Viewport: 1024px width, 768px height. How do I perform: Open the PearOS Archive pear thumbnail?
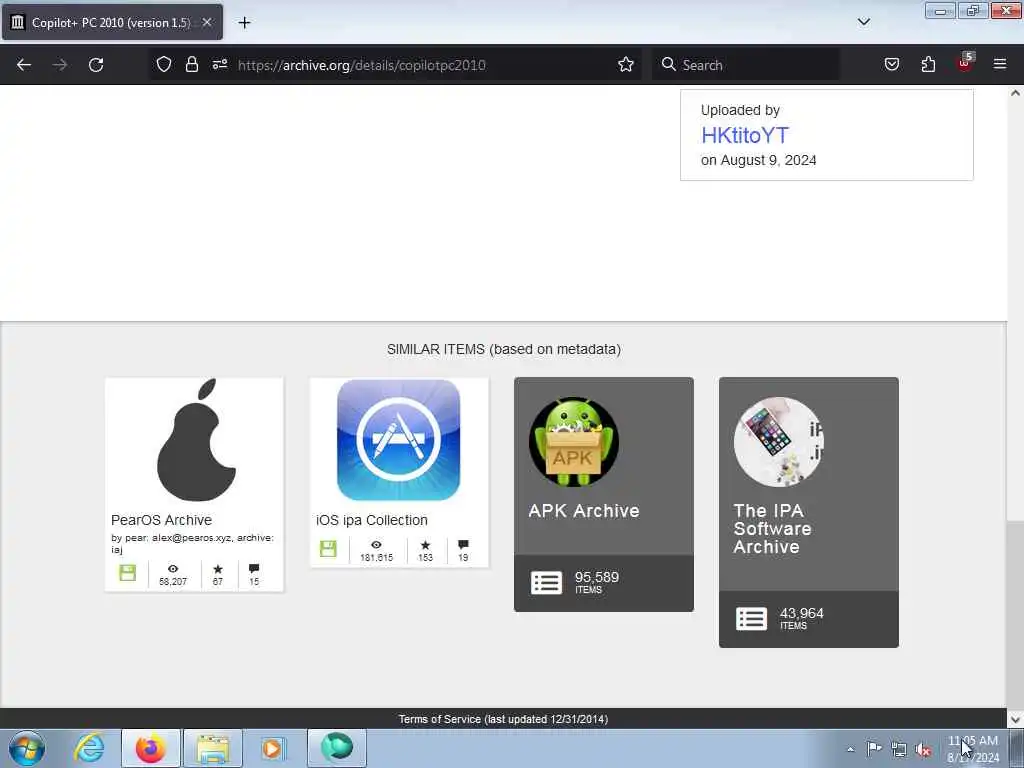click(195, 440)
